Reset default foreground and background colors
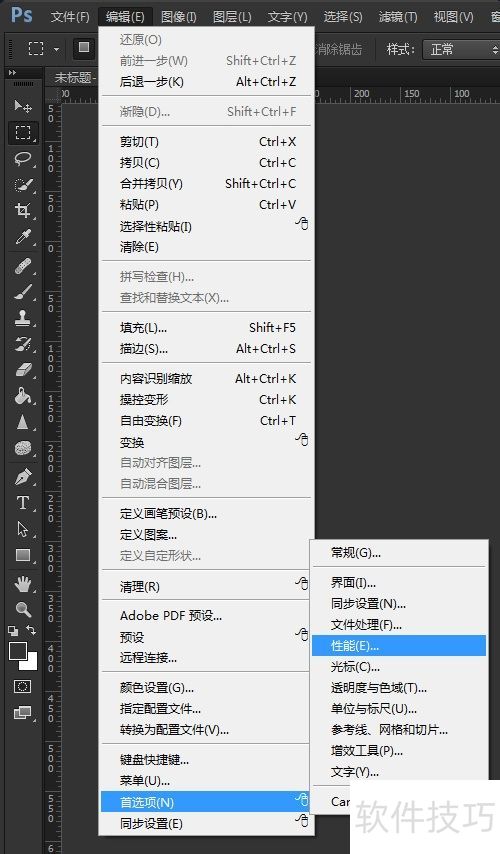The width and height of the screenshot is (500, 854). tap(13, 631)
